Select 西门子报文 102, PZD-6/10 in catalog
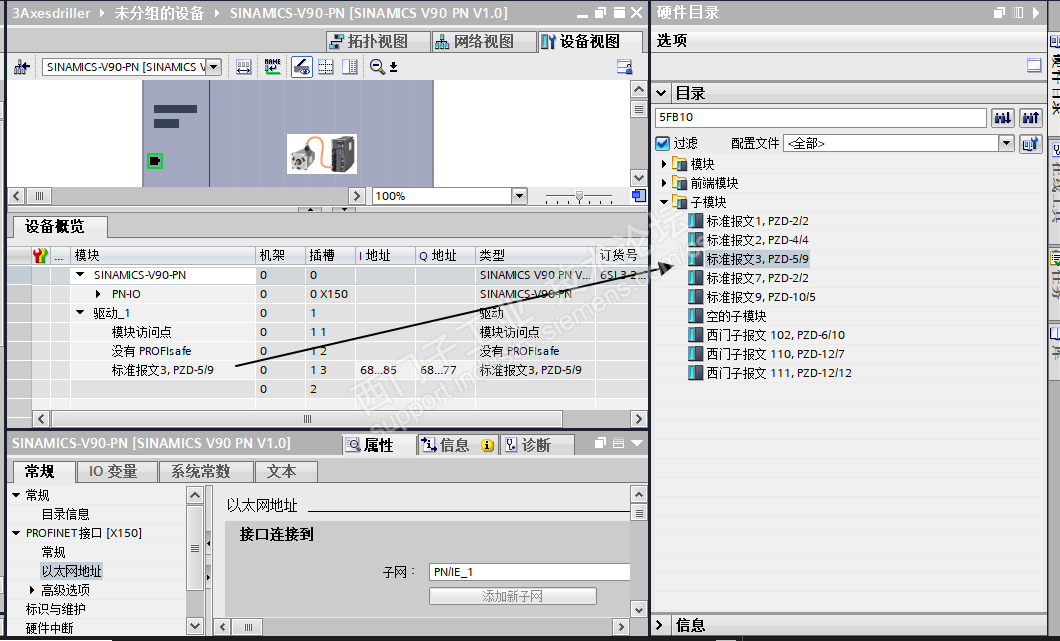This screenshot has height=641, width=1060. (775, 335)
